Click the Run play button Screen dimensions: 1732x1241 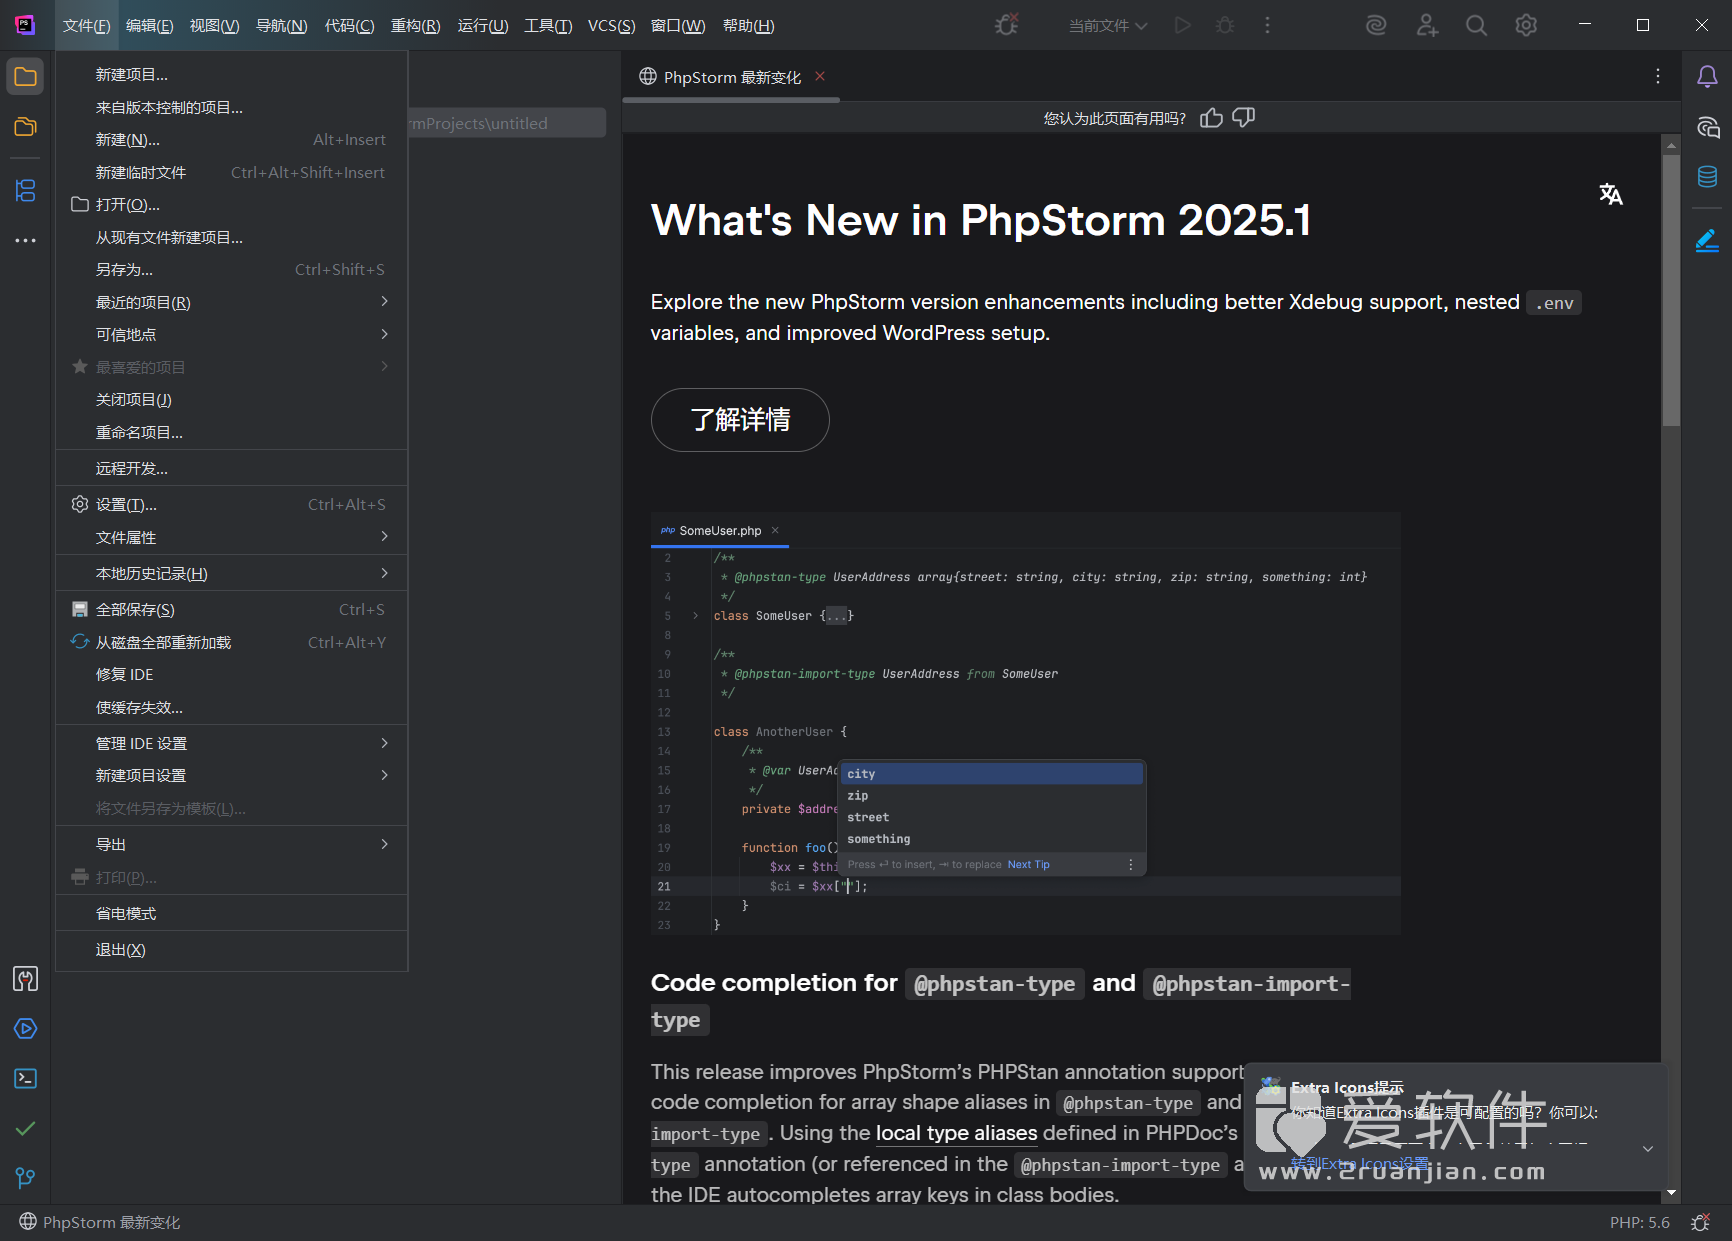tap(1183, 25)
